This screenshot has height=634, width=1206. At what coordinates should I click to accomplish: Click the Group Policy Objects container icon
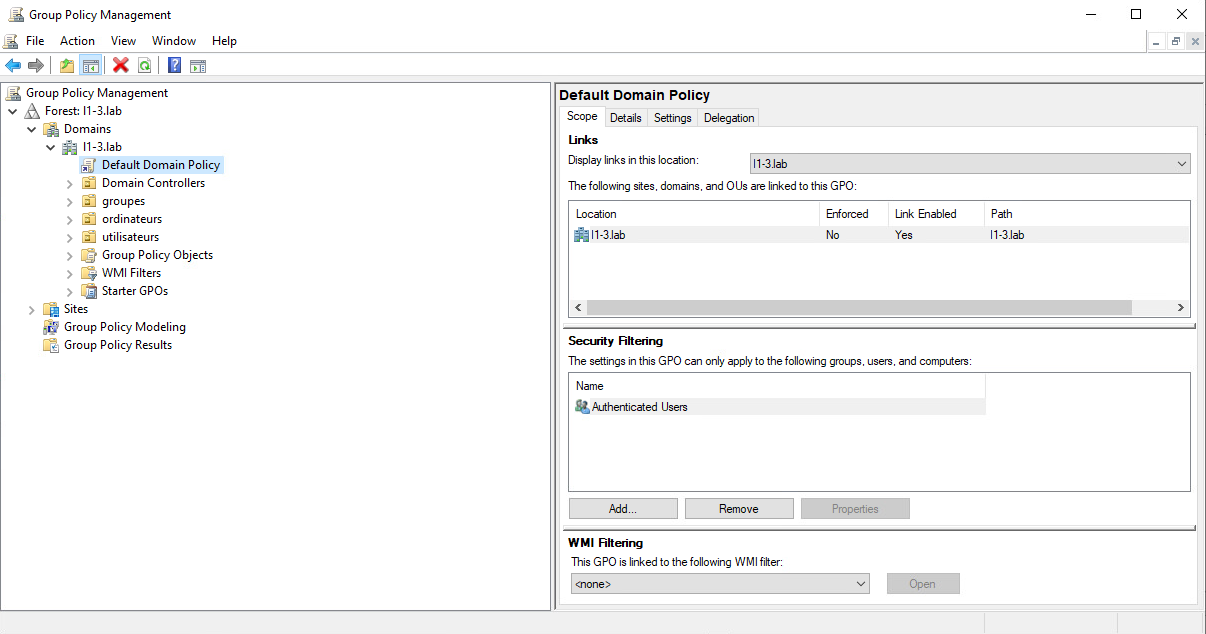(x=89, y=255)
